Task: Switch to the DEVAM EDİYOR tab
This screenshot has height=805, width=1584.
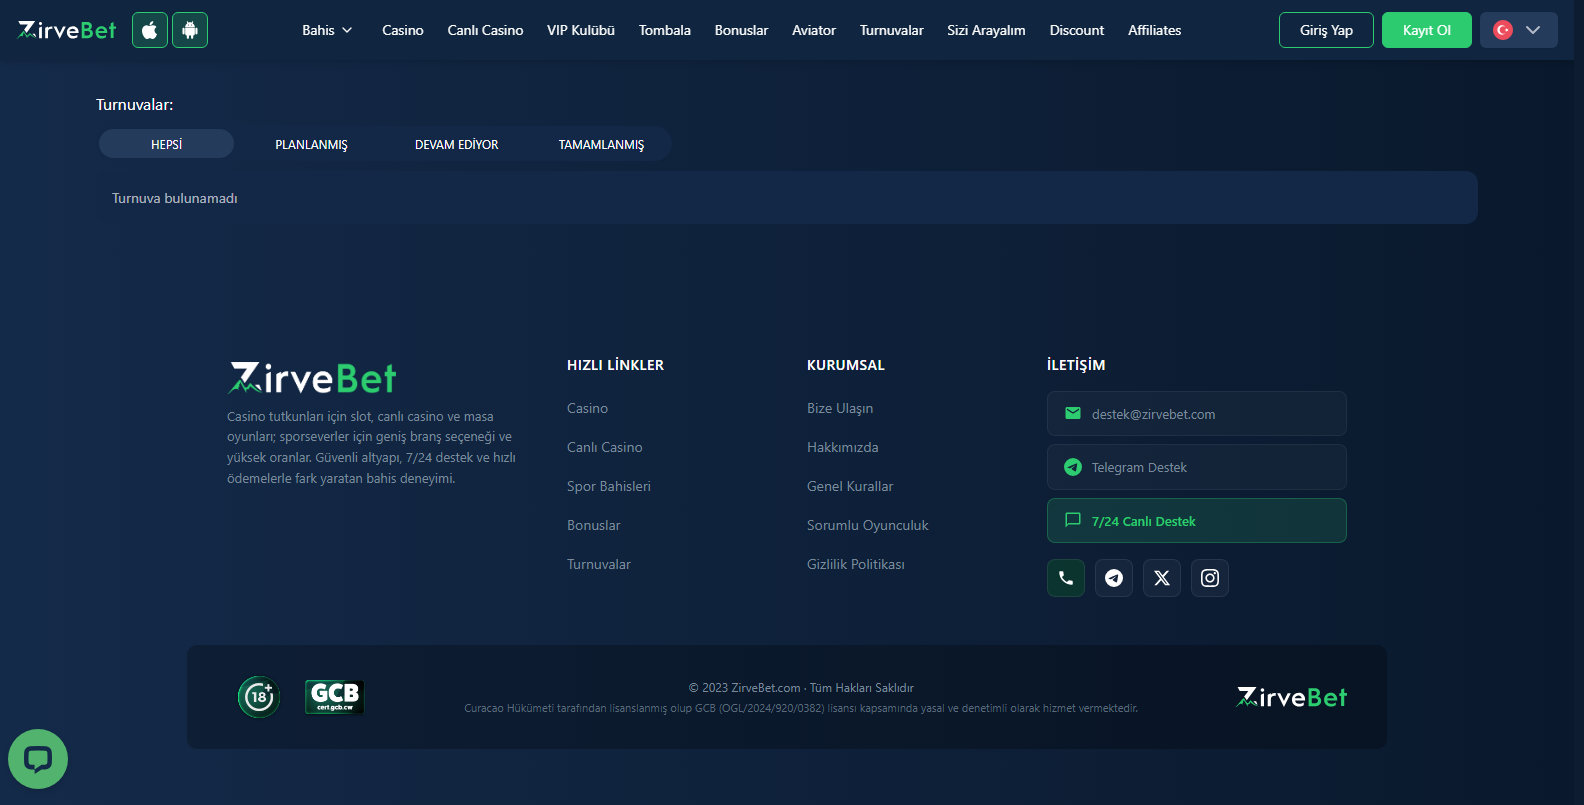Action: click(457, 144)
